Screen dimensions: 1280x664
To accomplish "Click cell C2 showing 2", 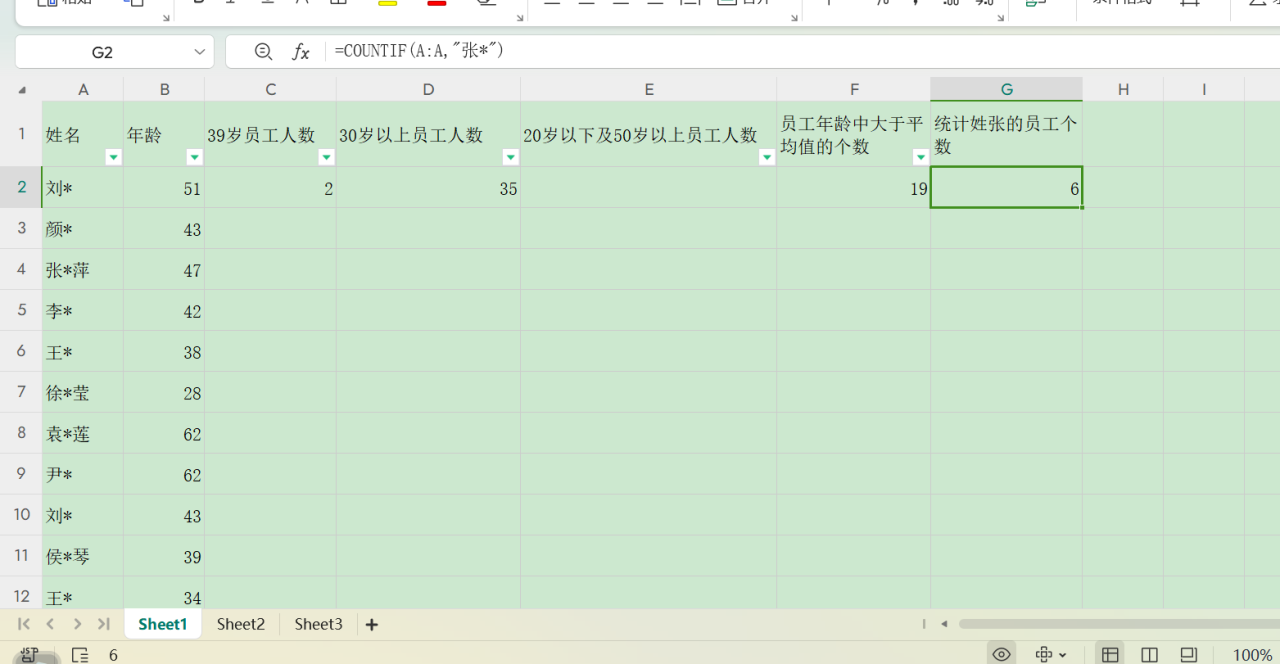I will pyautogui.click(x=271, y=188).
